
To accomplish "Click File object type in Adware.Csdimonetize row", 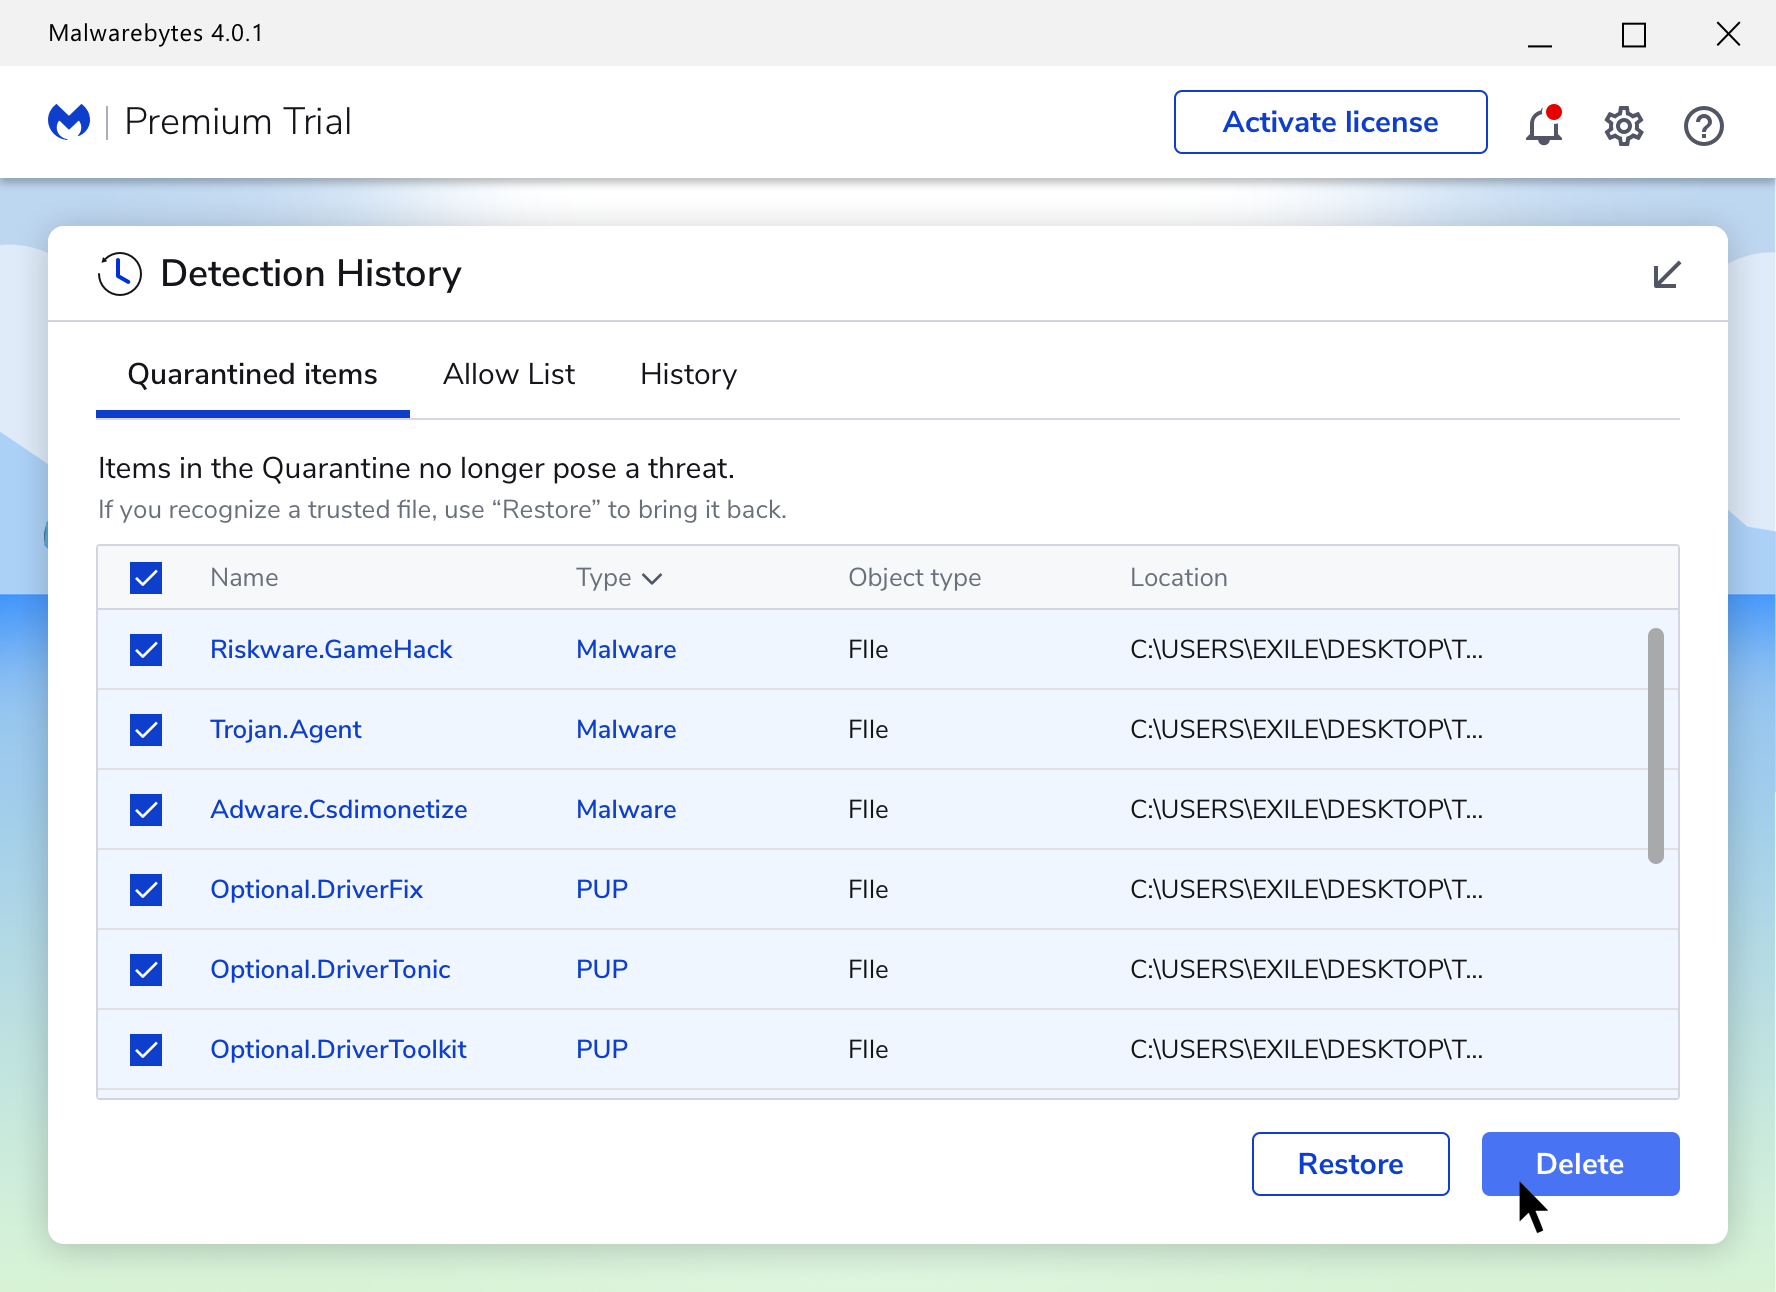I will click(868, 810).
